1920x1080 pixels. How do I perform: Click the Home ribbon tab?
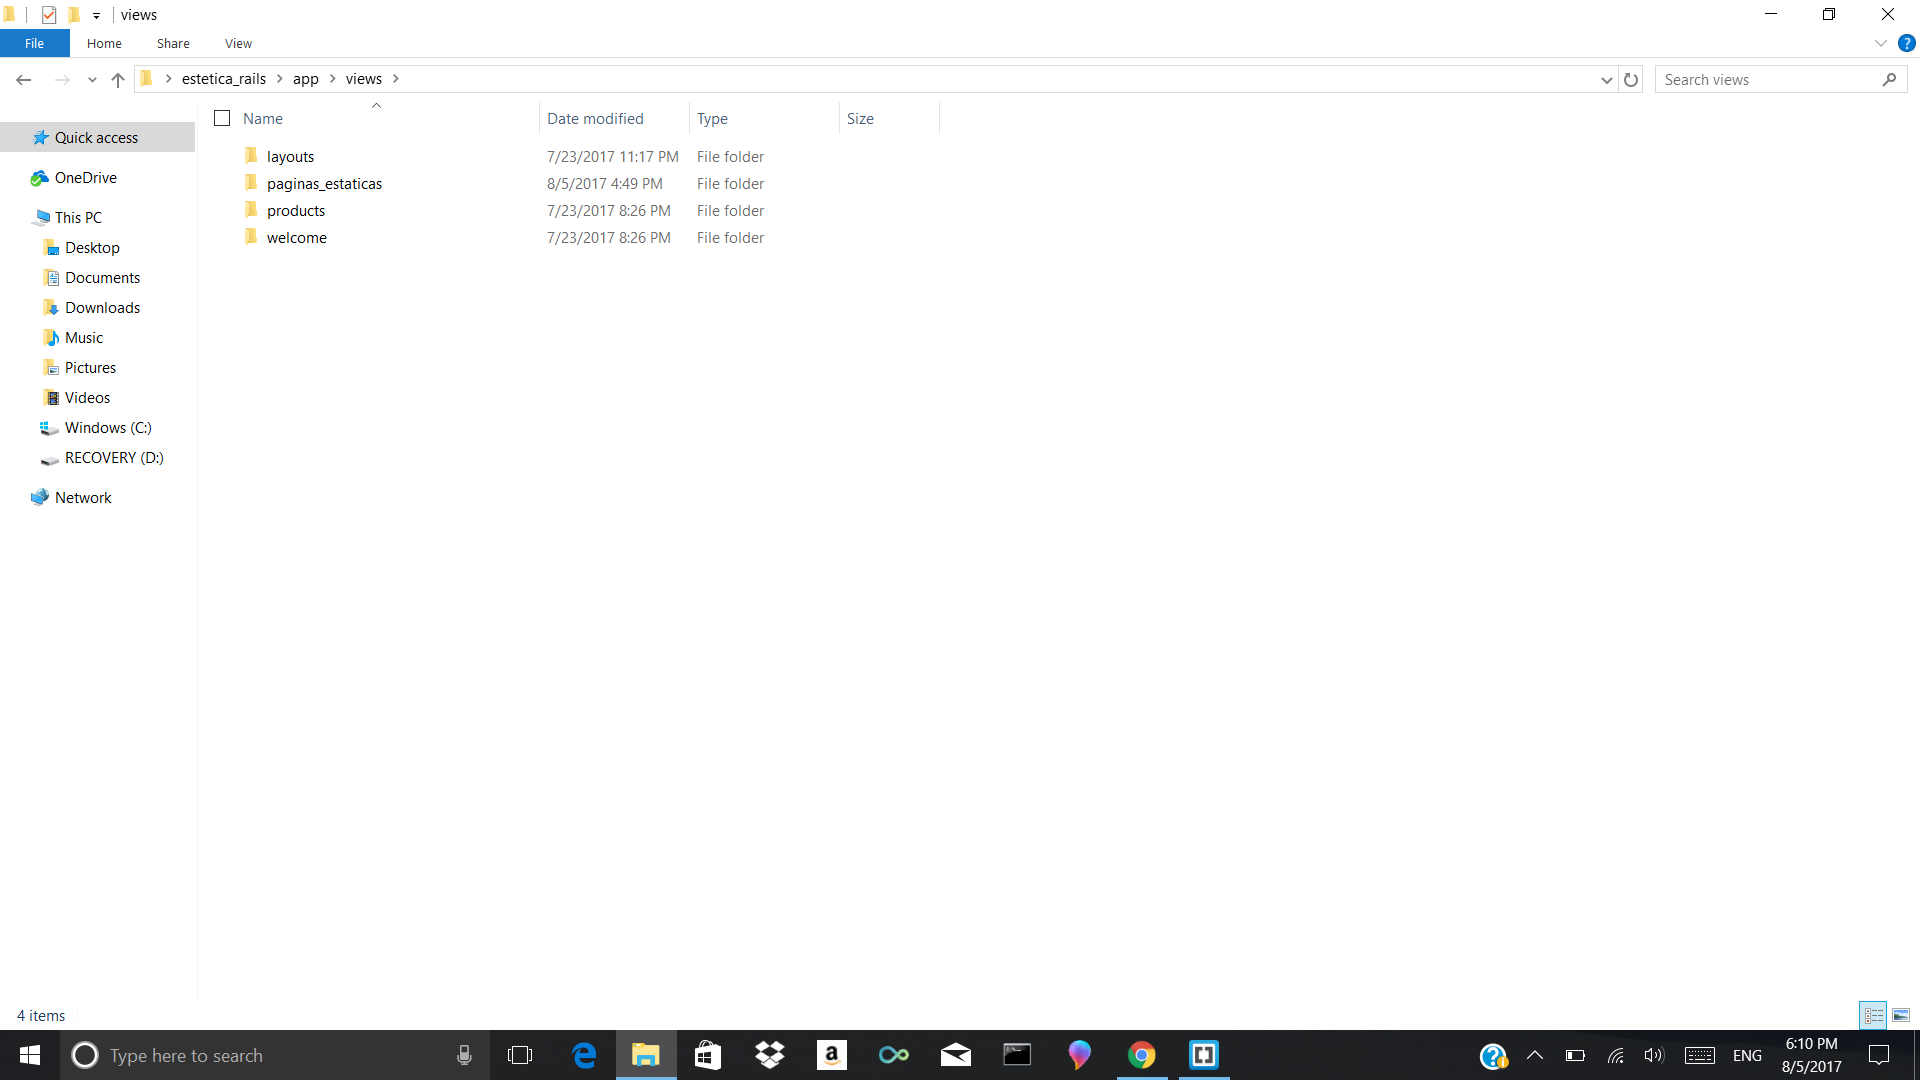103,44
